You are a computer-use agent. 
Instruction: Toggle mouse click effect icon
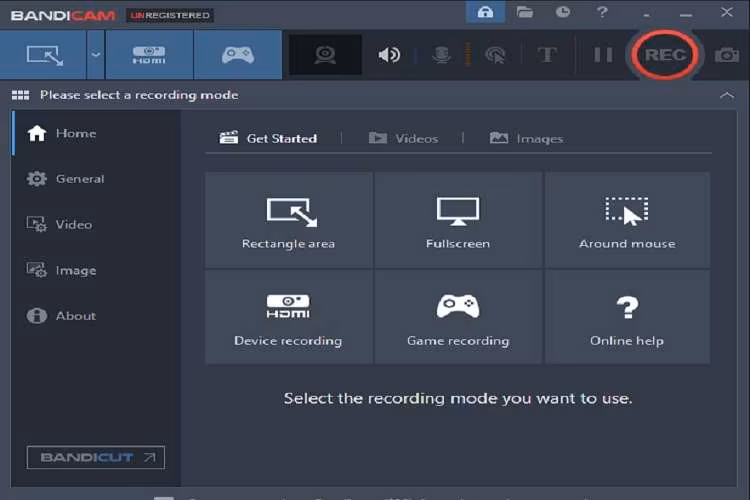click(x=495, y=55)
